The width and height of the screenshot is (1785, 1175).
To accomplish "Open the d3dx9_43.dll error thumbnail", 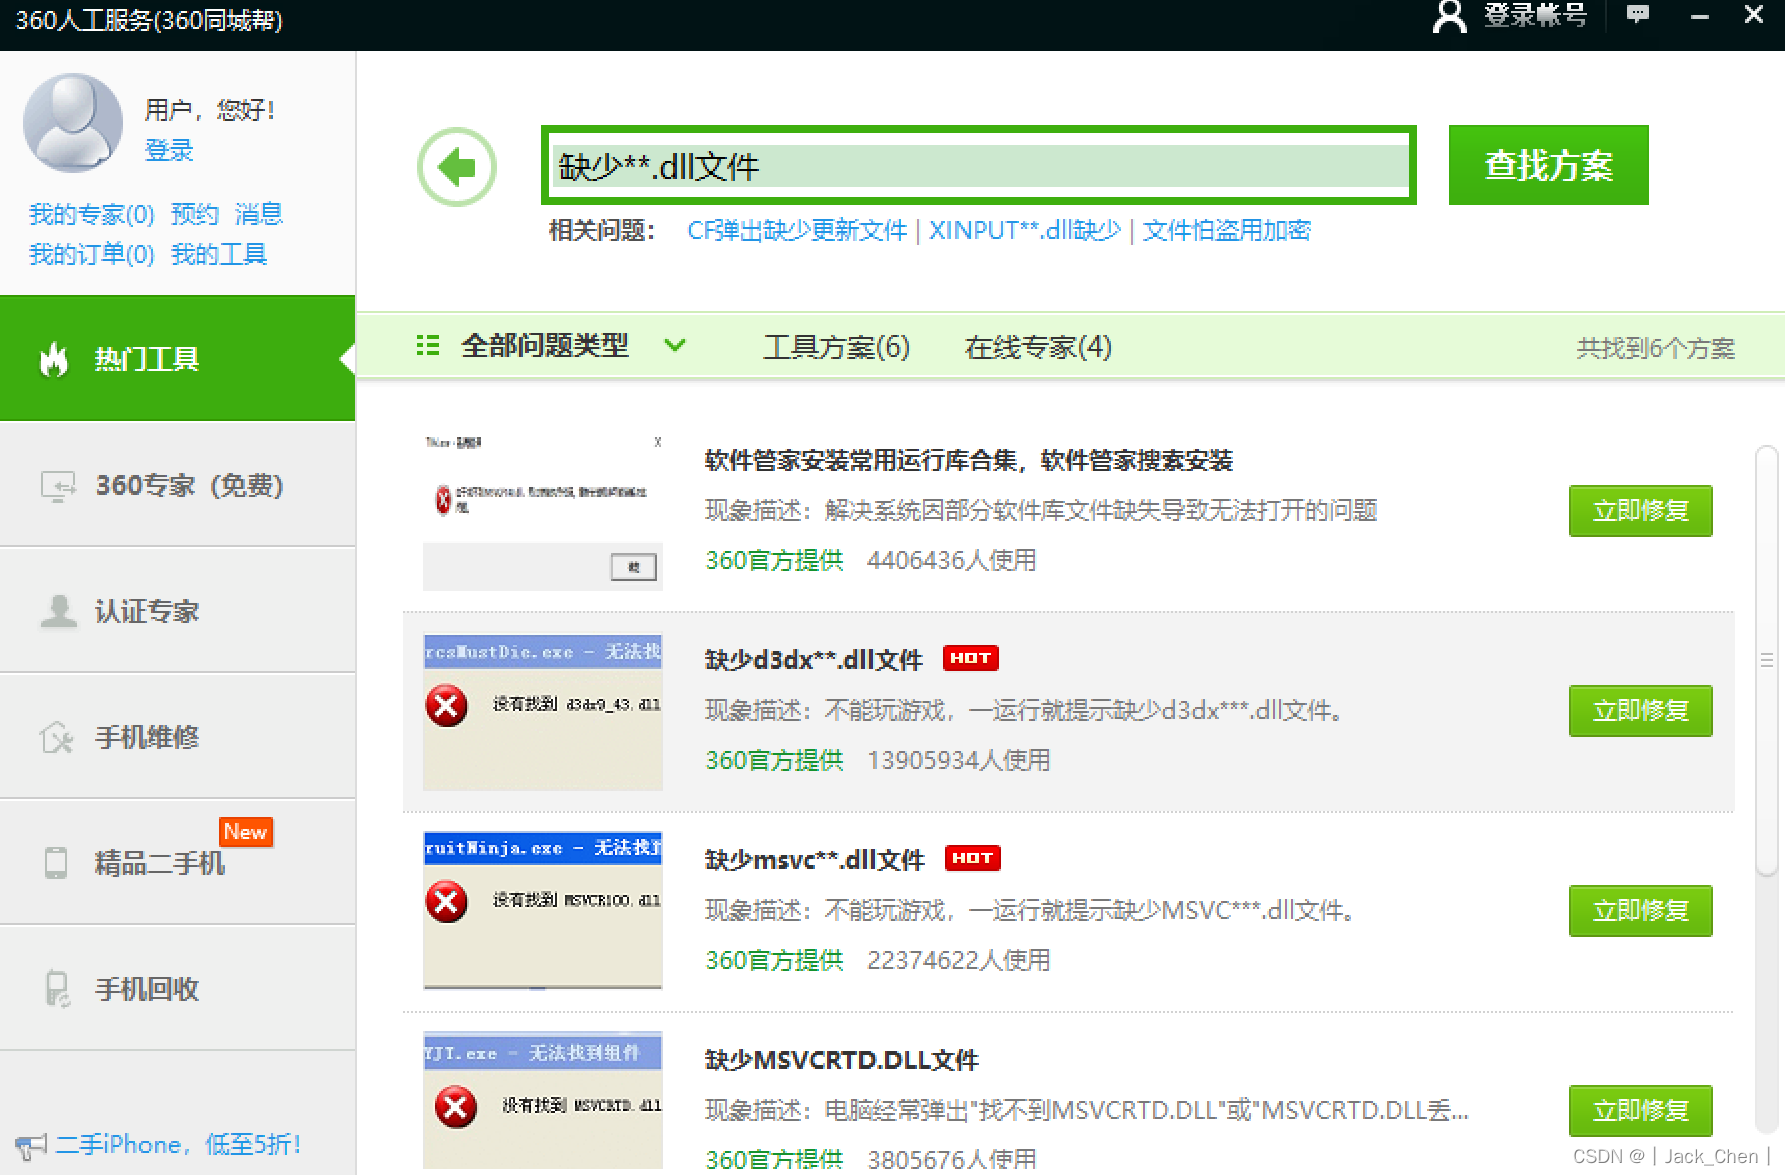I will point(543,712).
